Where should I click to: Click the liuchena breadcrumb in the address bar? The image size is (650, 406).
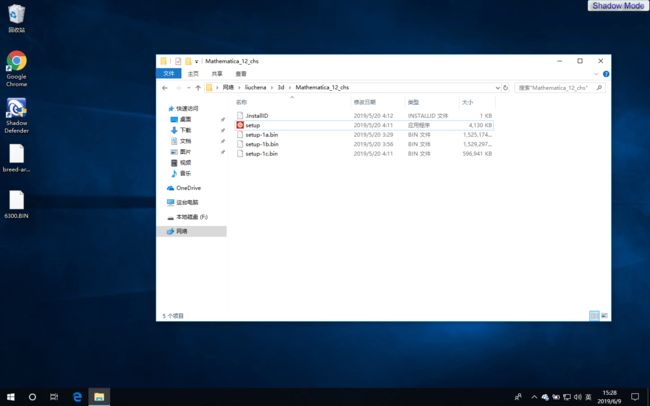[x=255, y=88]
